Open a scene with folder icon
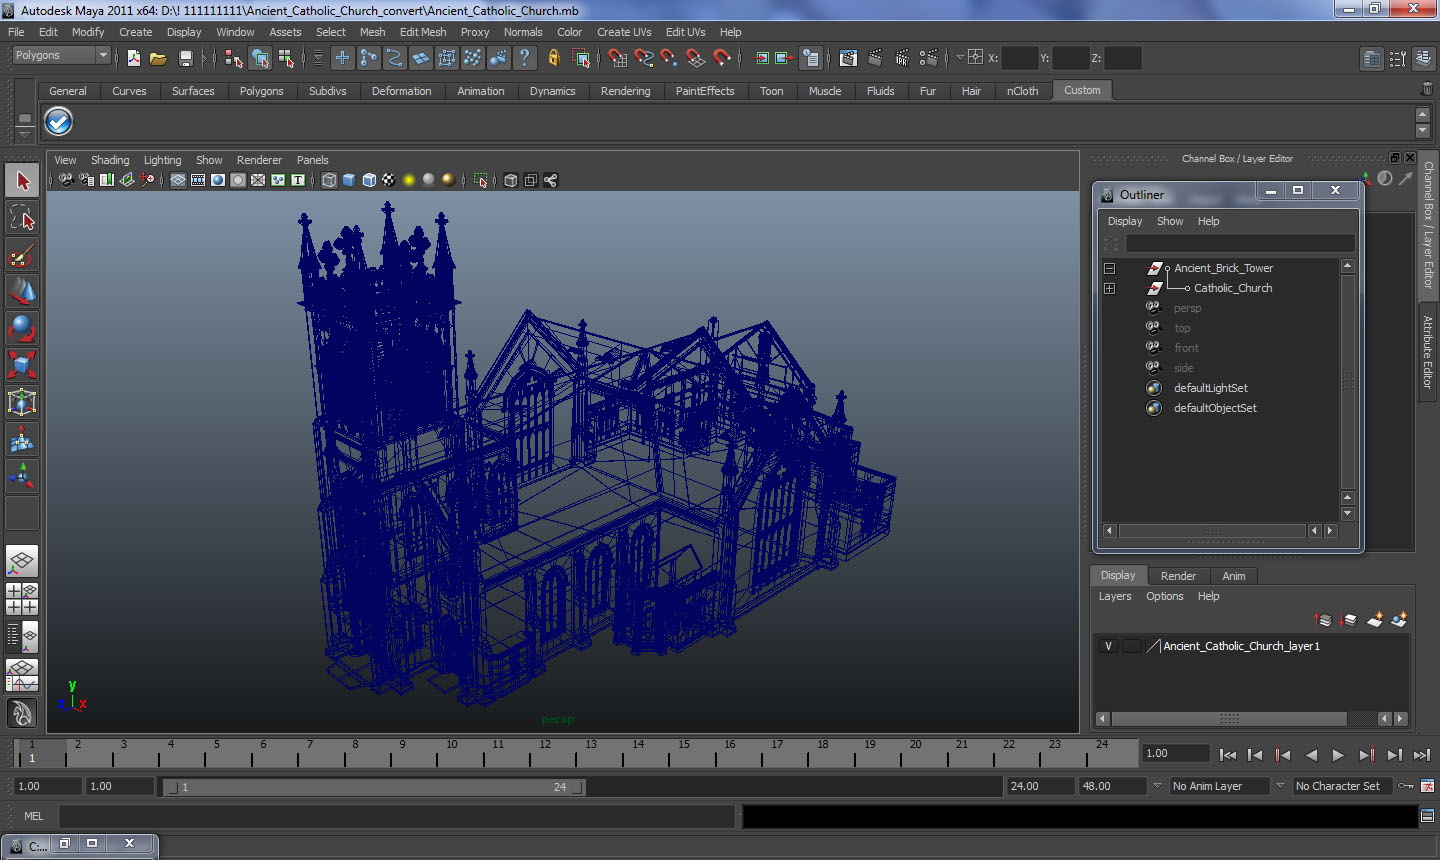Viewport: 1440px width, 860px height. tap(158, 59)
